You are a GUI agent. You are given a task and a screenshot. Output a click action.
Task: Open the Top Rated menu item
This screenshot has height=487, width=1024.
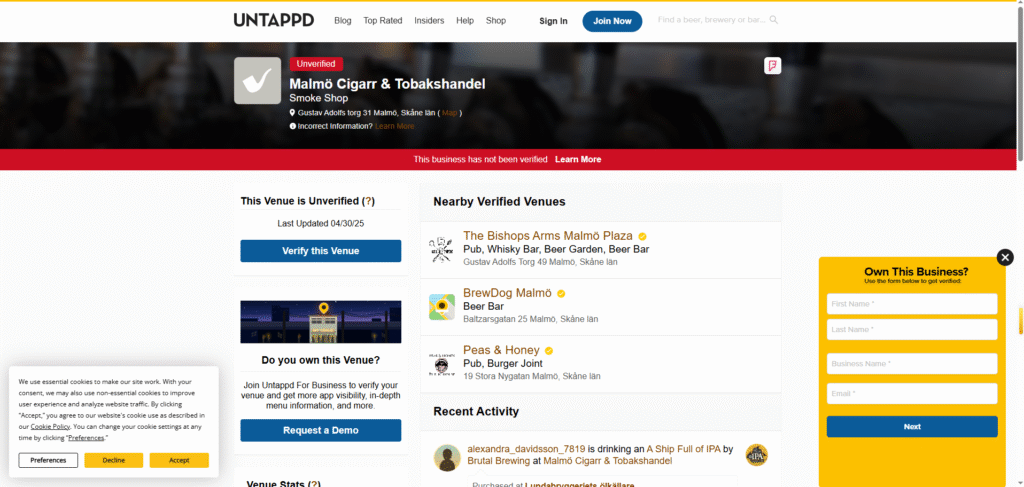point(383,21)
